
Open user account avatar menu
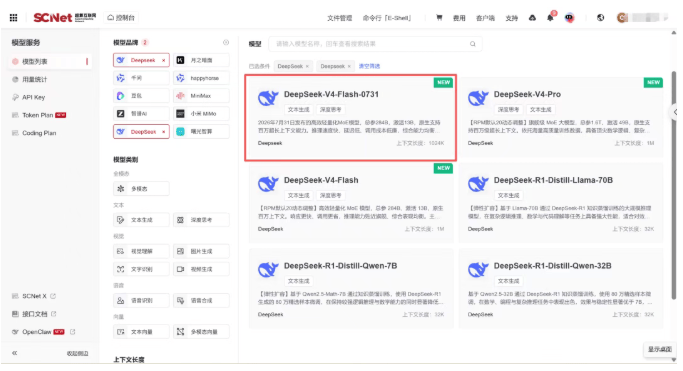622,18
